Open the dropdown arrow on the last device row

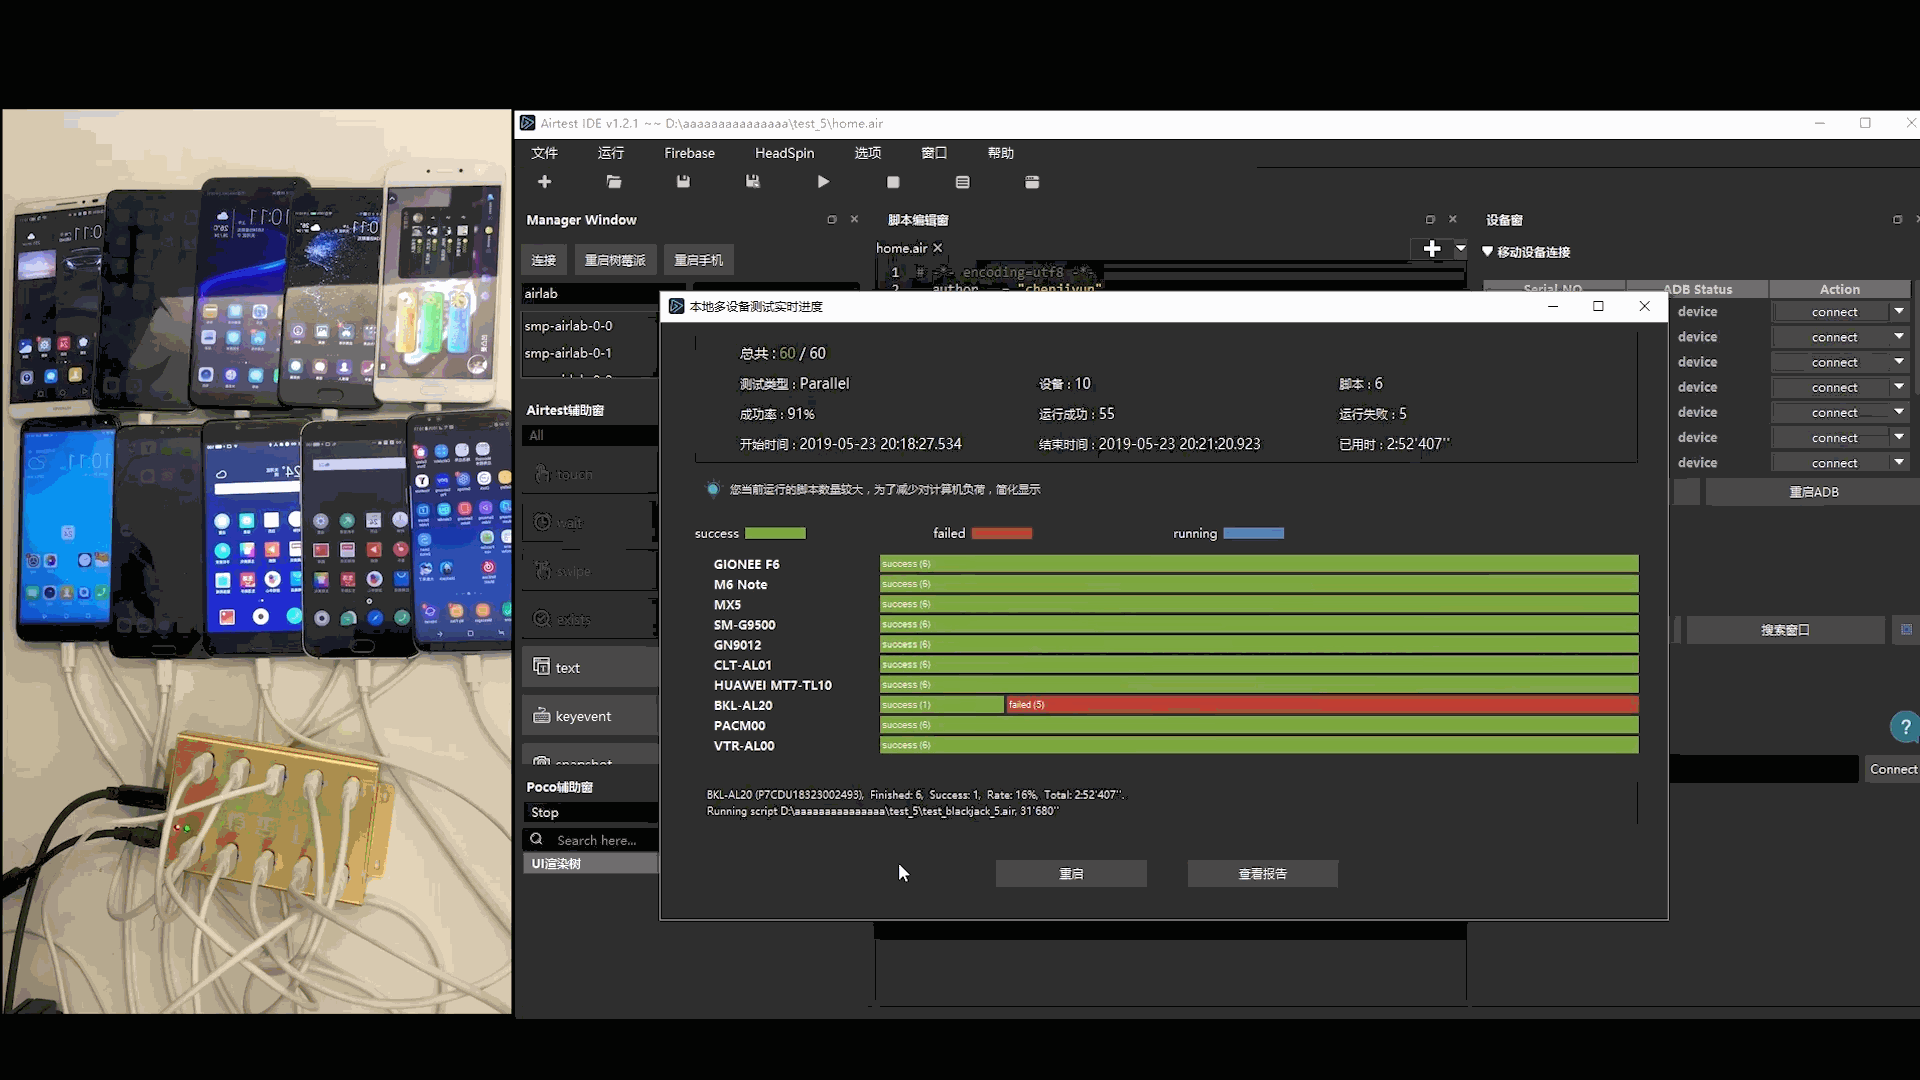tap(1898, 463)
